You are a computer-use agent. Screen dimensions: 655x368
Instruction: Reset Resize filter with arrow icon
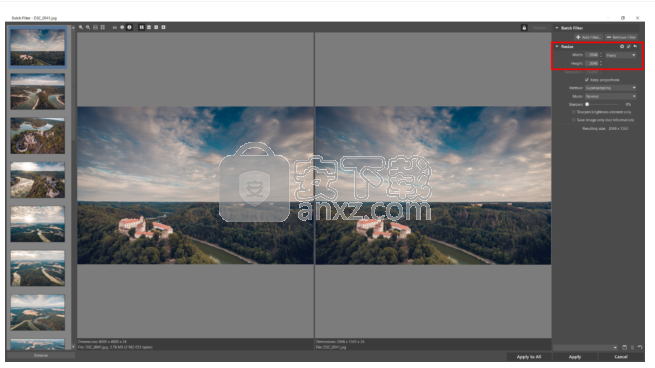(635, 46)
